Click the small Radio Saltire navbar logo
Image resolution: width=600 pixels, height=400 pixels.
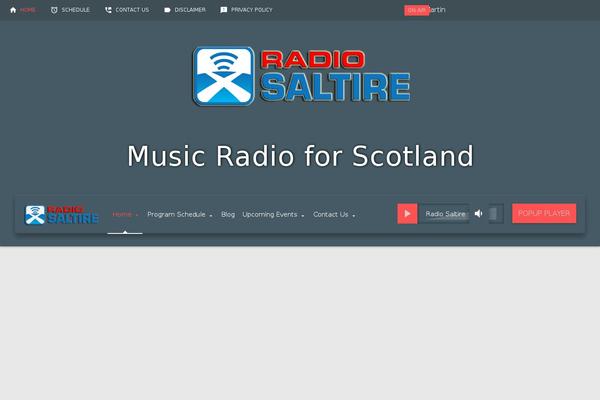click(x=62, y=215)
